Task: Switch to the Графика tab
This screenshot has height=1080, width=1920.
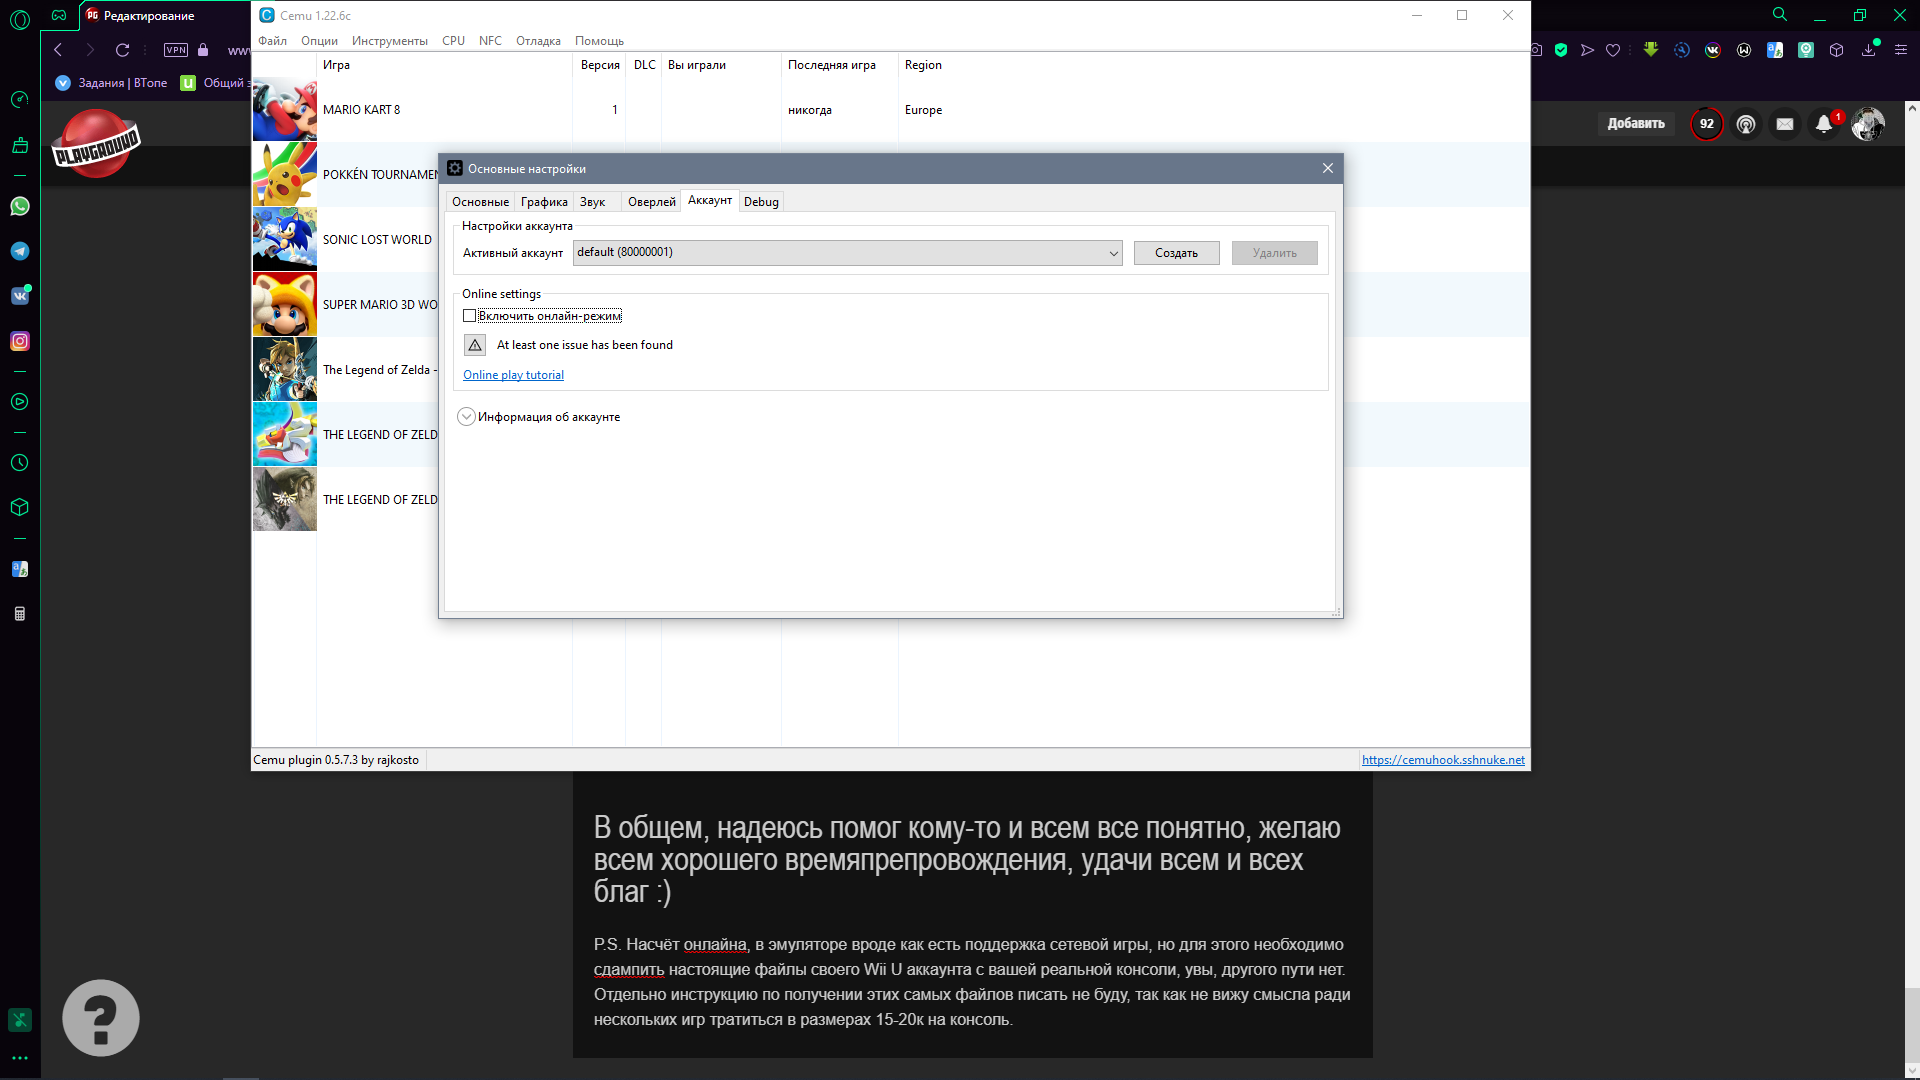Action: (544, 202)
